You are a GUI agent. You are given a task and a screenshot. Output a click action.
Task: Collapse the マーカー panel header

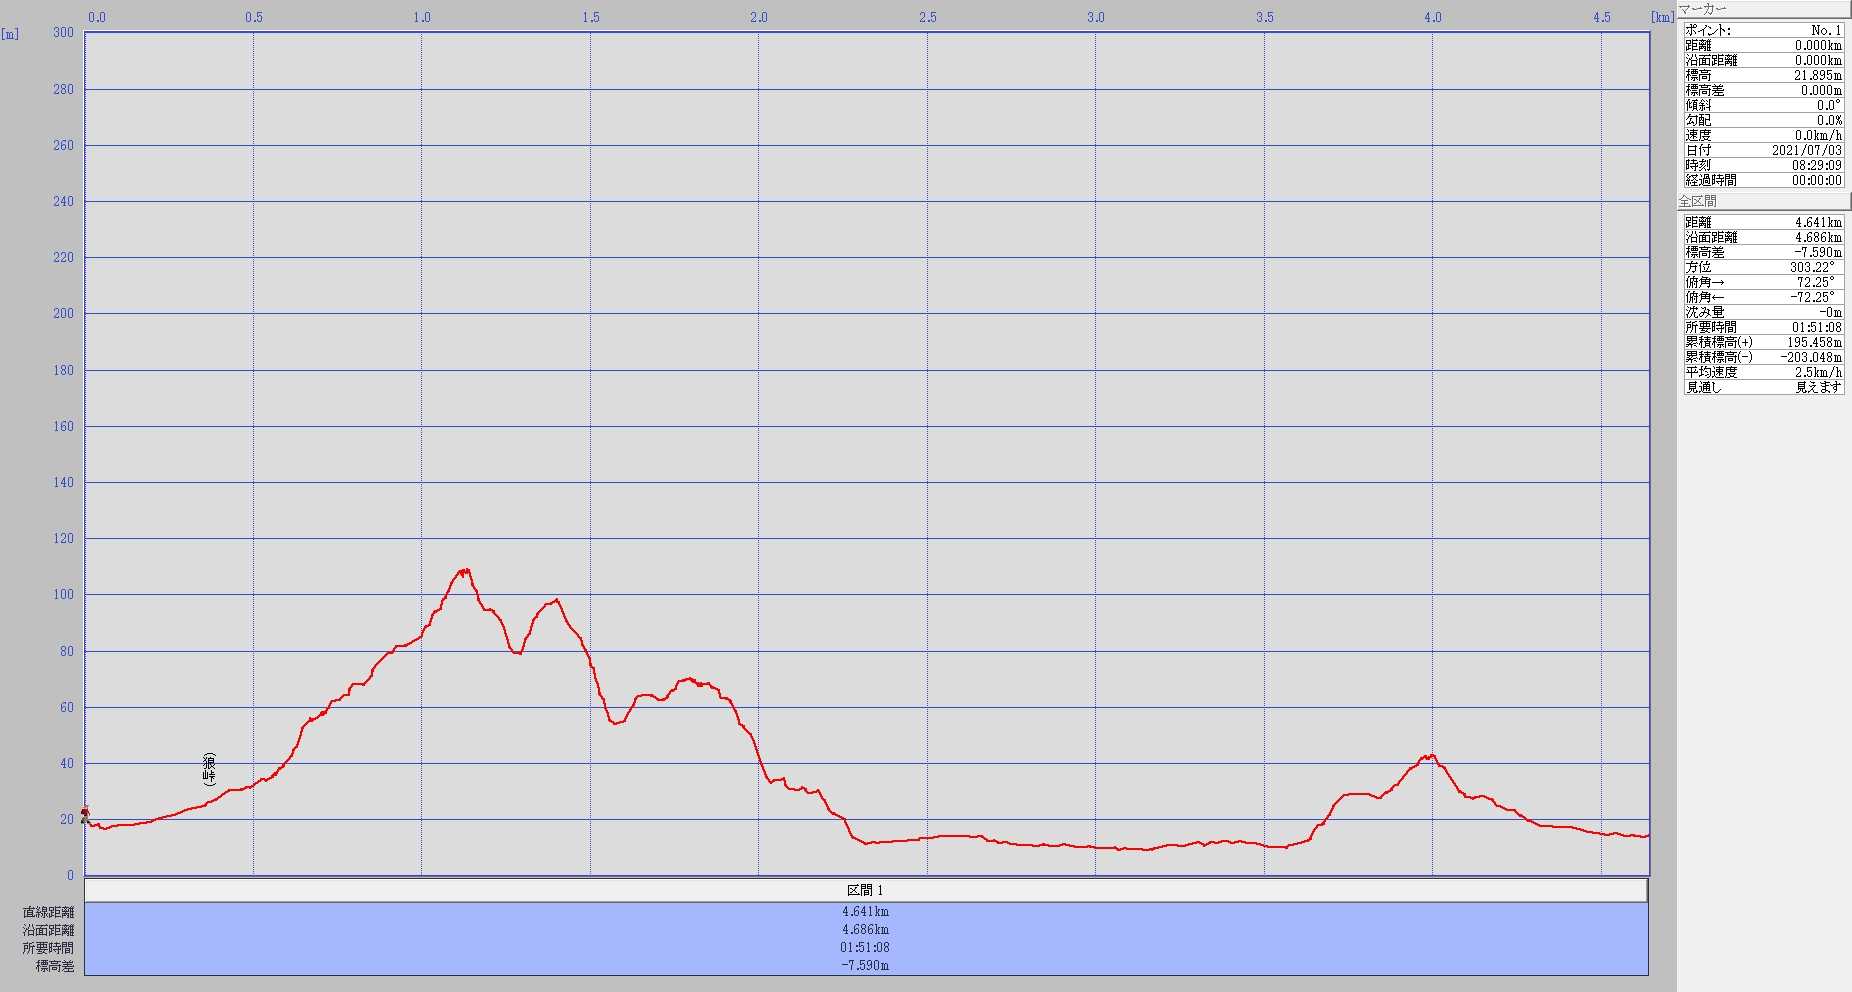pyautogui.click(x=1762, y=9)
